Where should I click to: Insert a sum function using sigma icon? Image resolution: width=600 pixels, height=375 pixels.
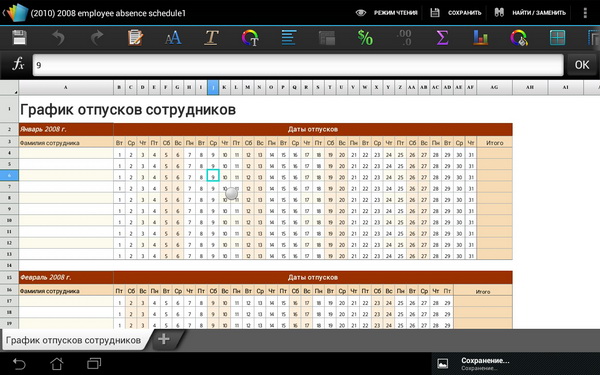point(442,38)
